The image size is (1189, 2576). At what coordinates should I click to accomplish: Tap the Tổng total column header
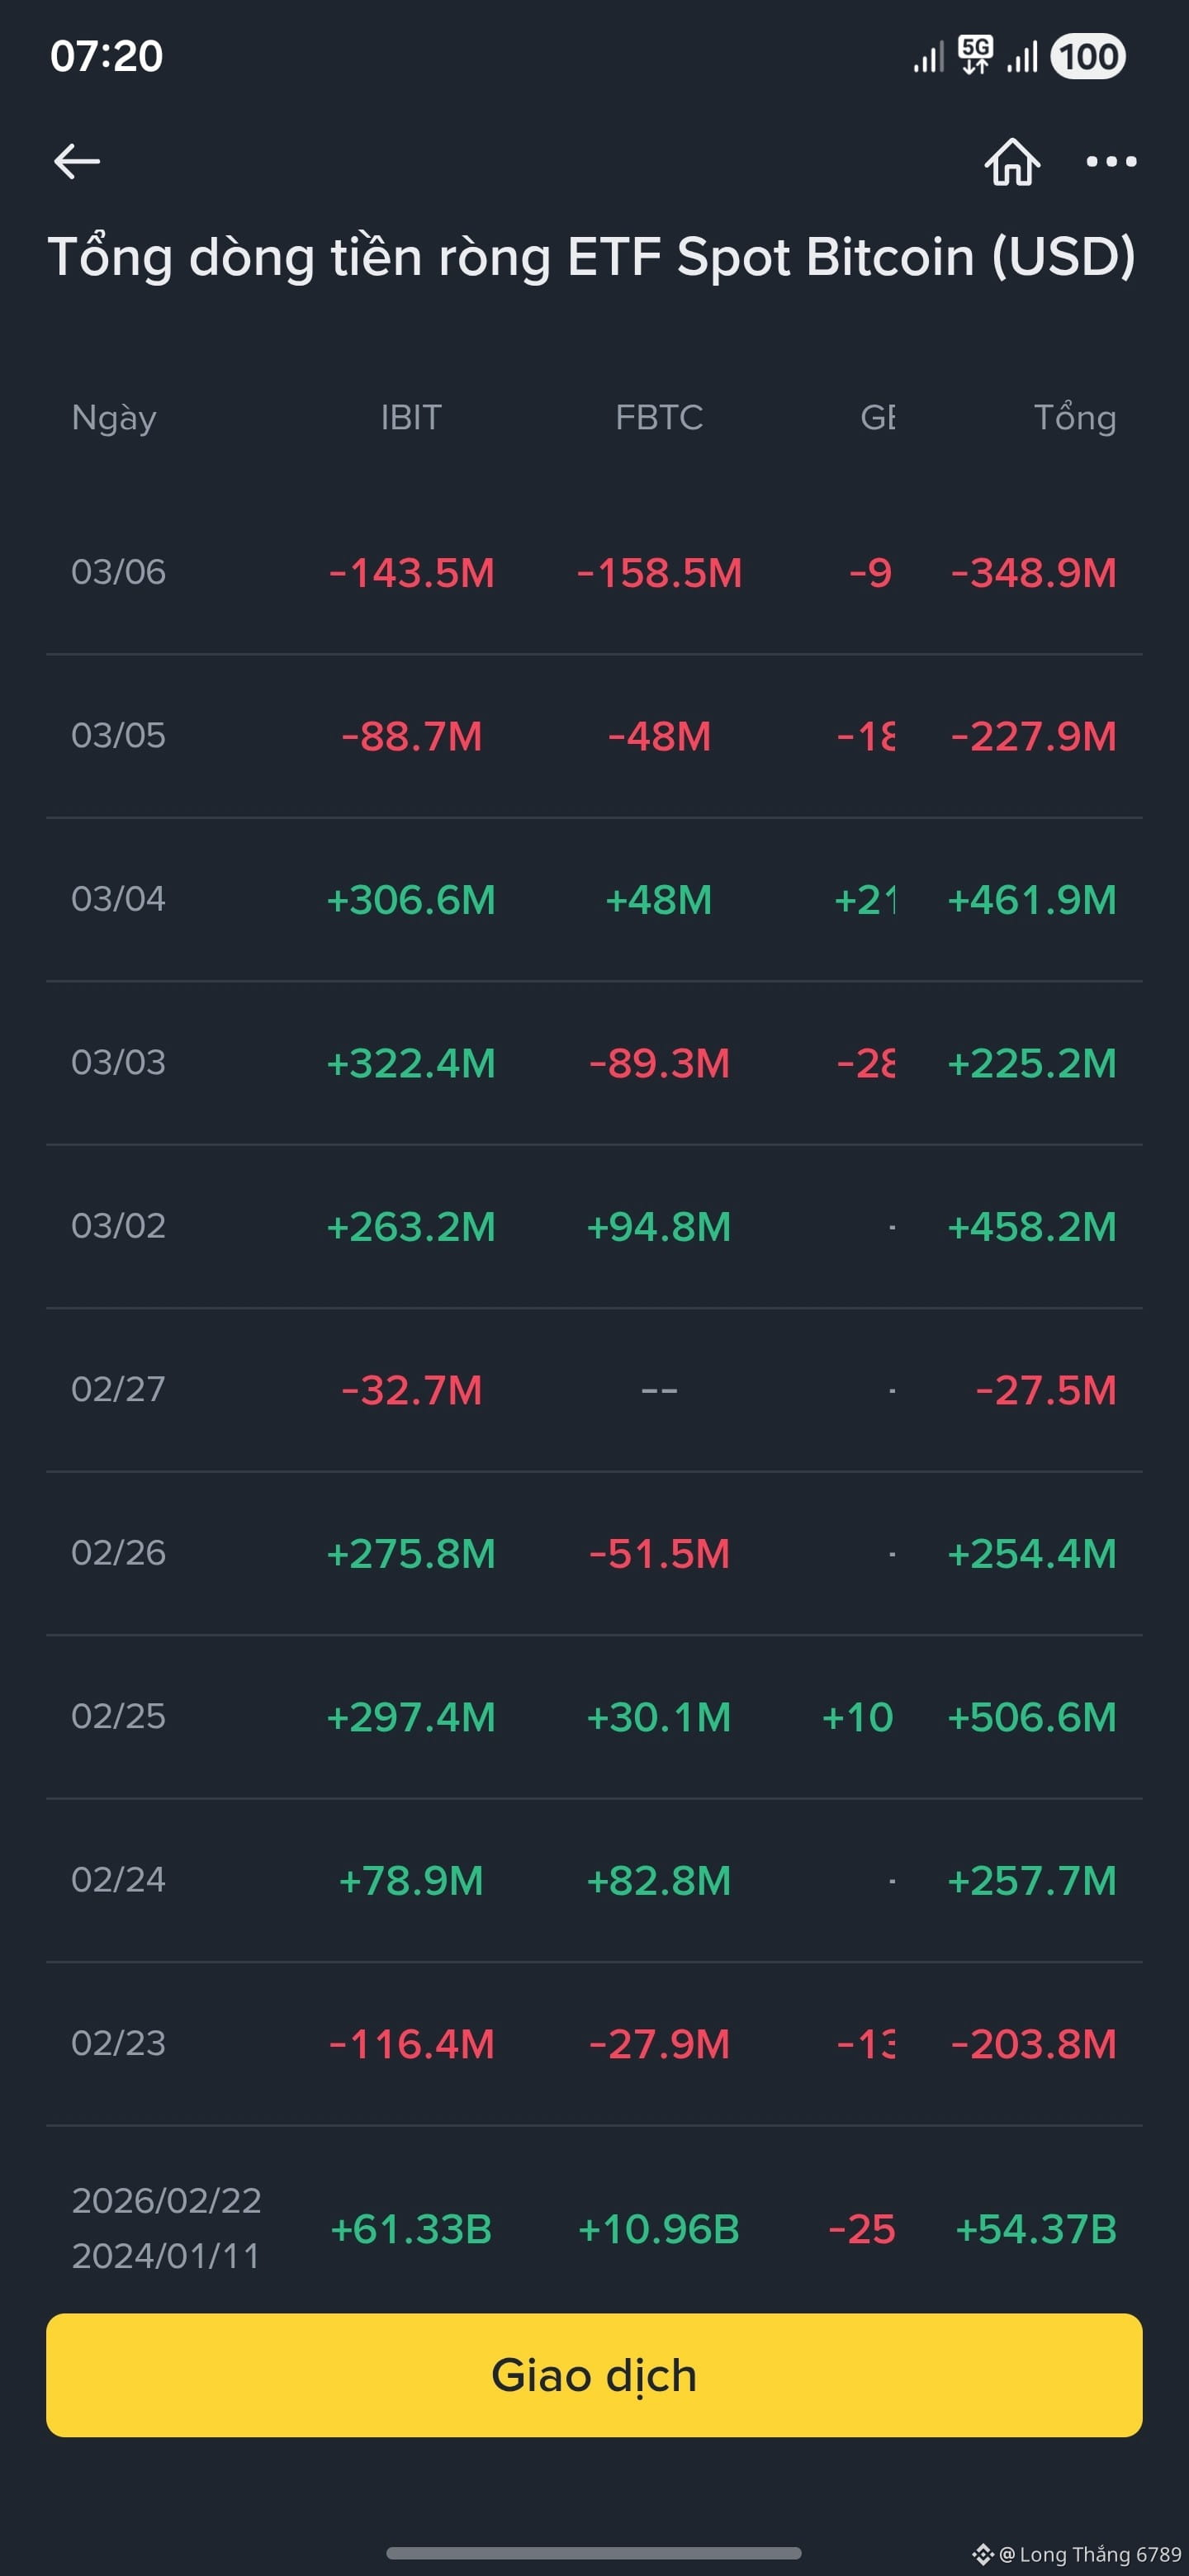click(x=1075, y=417)
